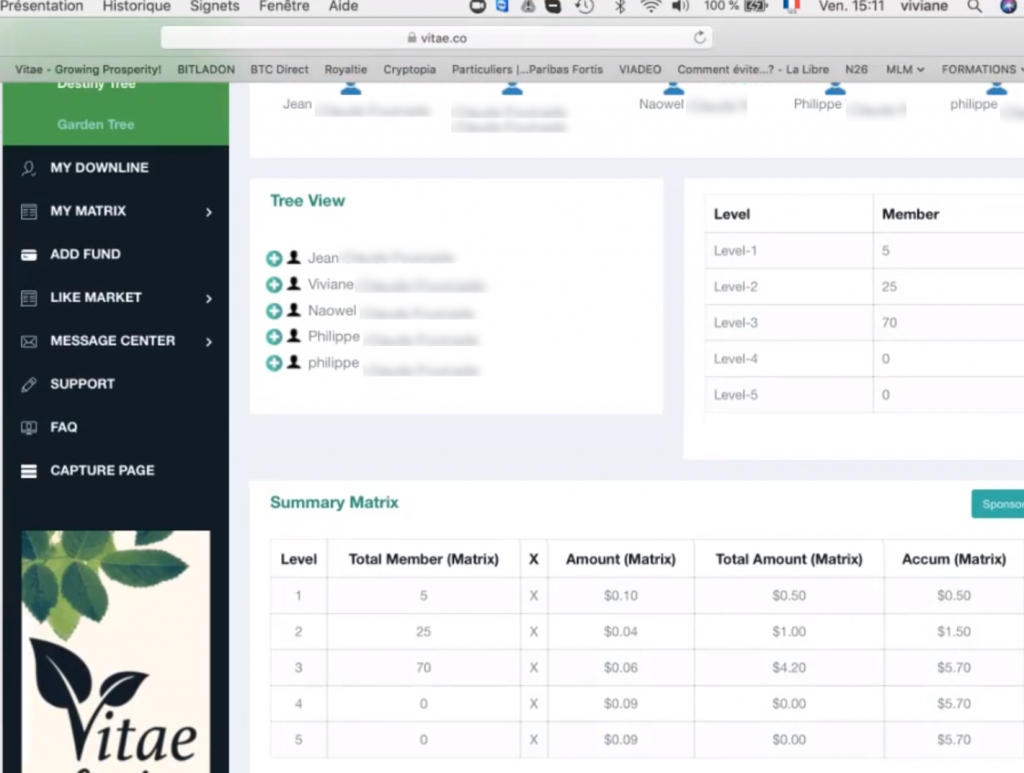Open the Signets menu
The image size is (1024, 773).
tap(214, 7)
